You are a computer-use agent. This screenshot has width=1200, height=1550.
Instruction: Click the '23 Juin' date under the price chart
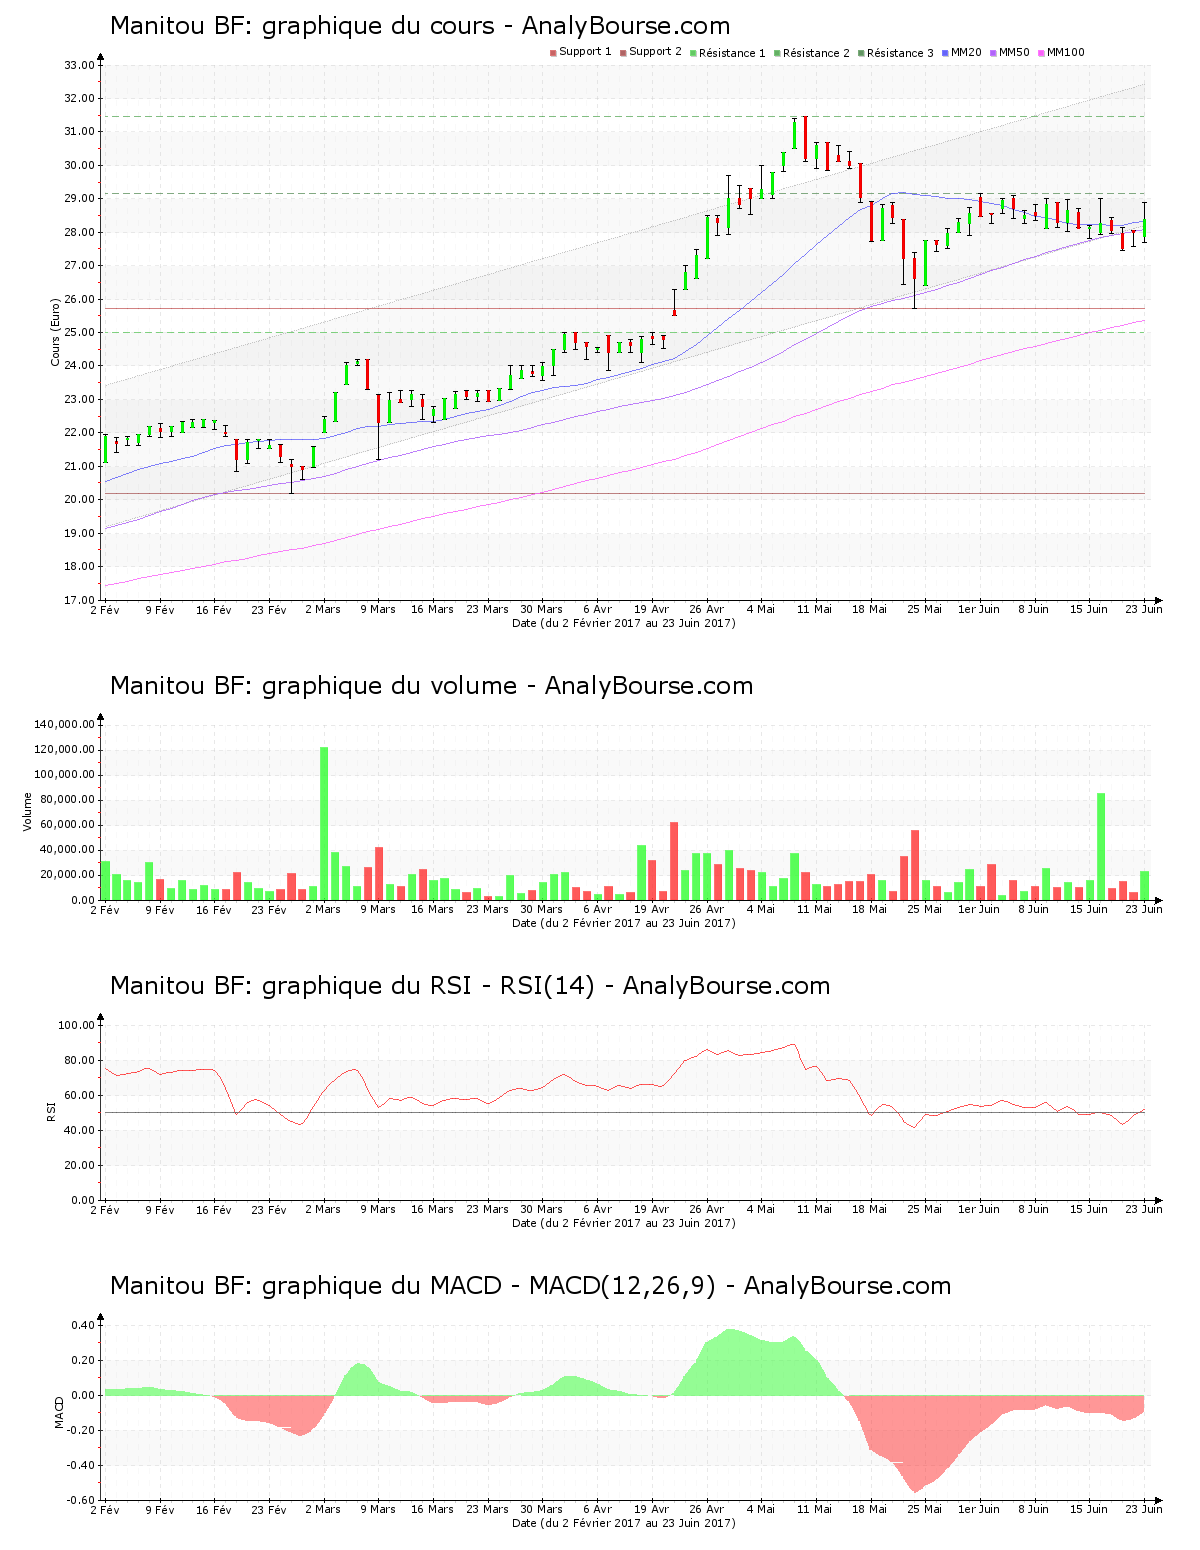tap(1144, 609)
